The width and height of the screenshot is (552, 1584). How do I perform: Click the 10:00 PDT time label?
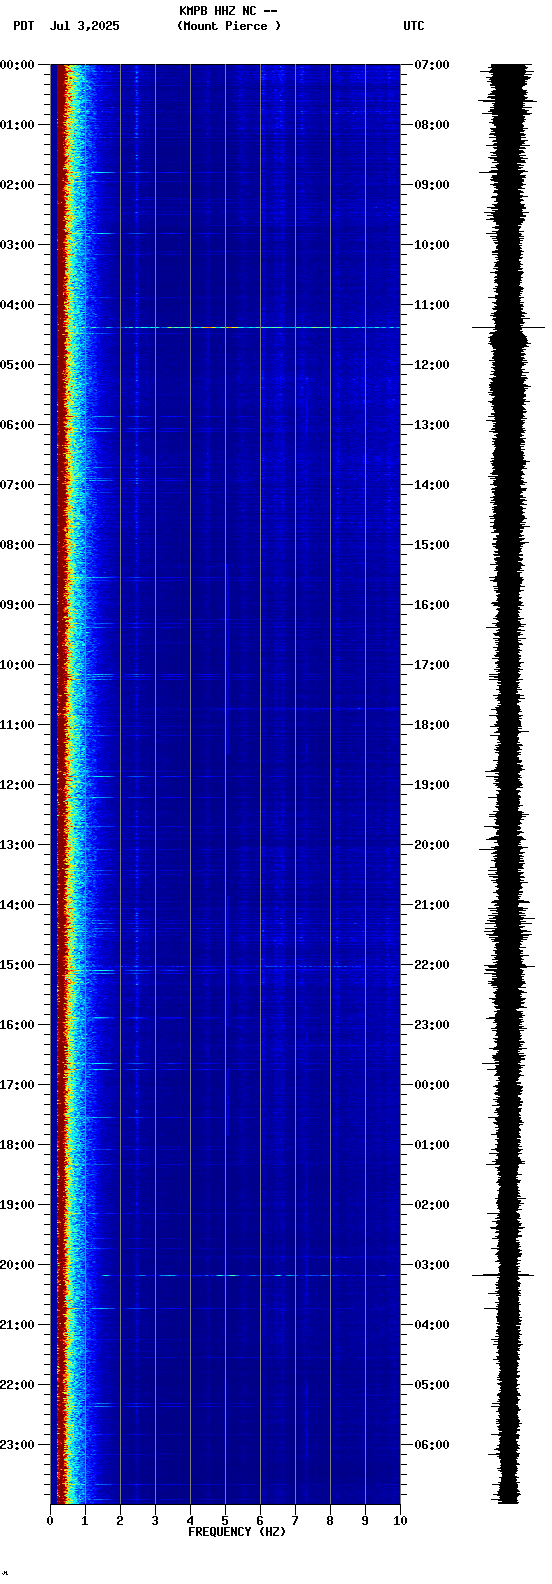(18, 665)
